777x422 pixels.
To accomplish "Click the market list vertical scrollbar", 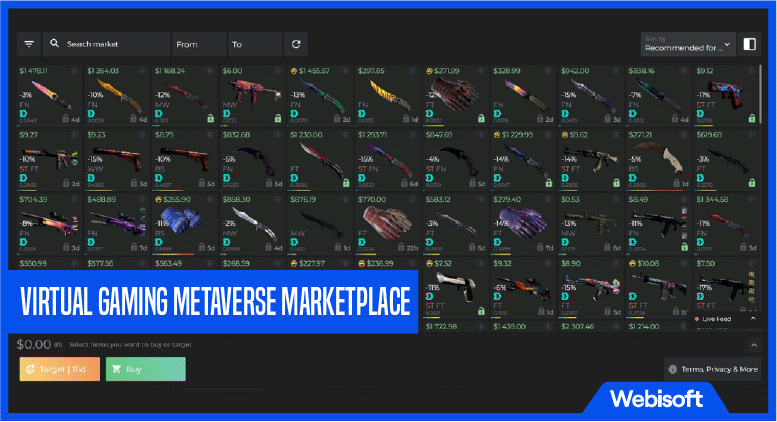I will [761, 94].
